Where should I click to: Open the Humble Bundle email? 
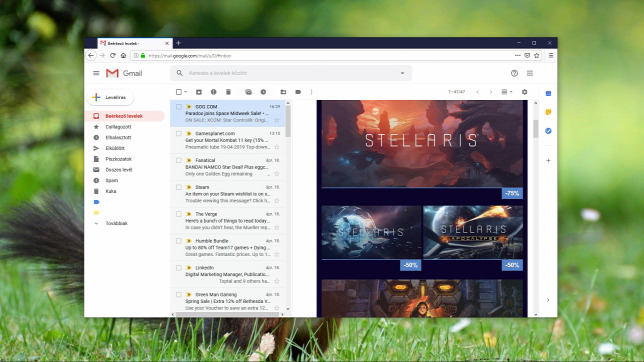(228, 248)
